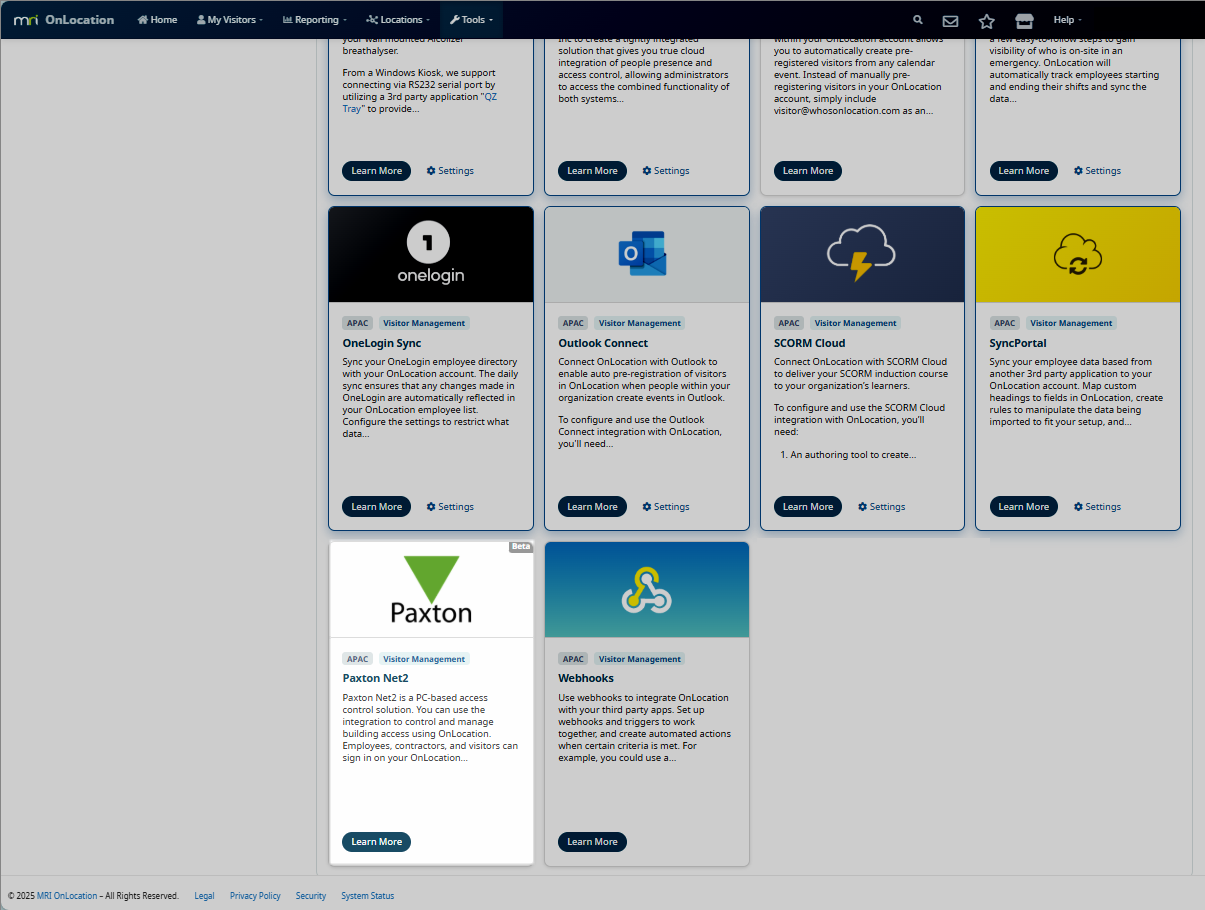
Task: Click the Paxton logo thumbnail
Action: tap(430, 589)
